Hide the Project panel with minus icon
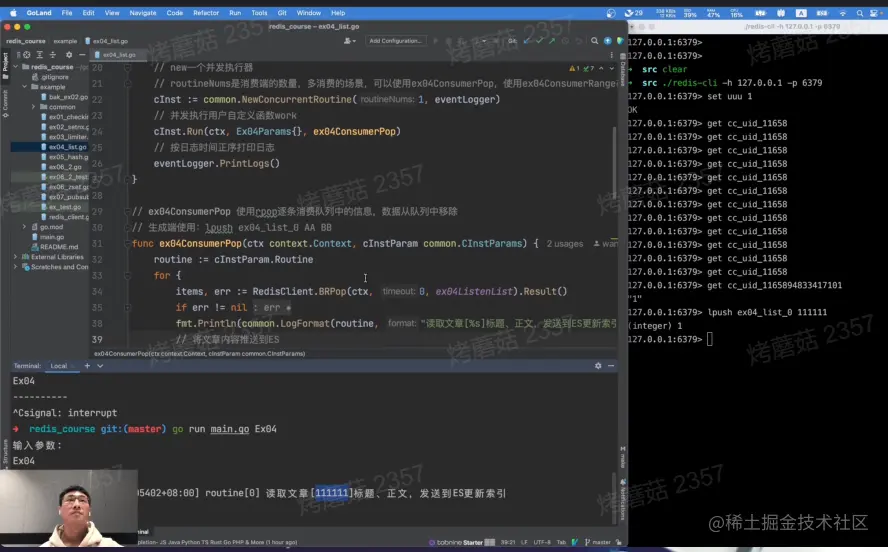The width and height of the screenshot is (888, 552). (82, 55)
